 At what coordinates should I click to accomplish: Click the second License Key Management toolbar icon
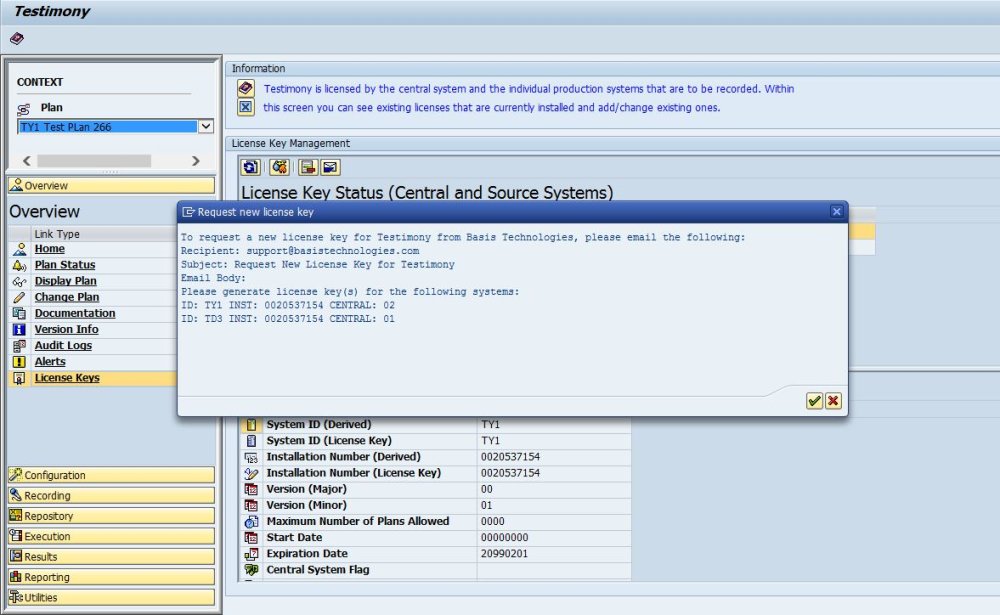tap(279, 167)
